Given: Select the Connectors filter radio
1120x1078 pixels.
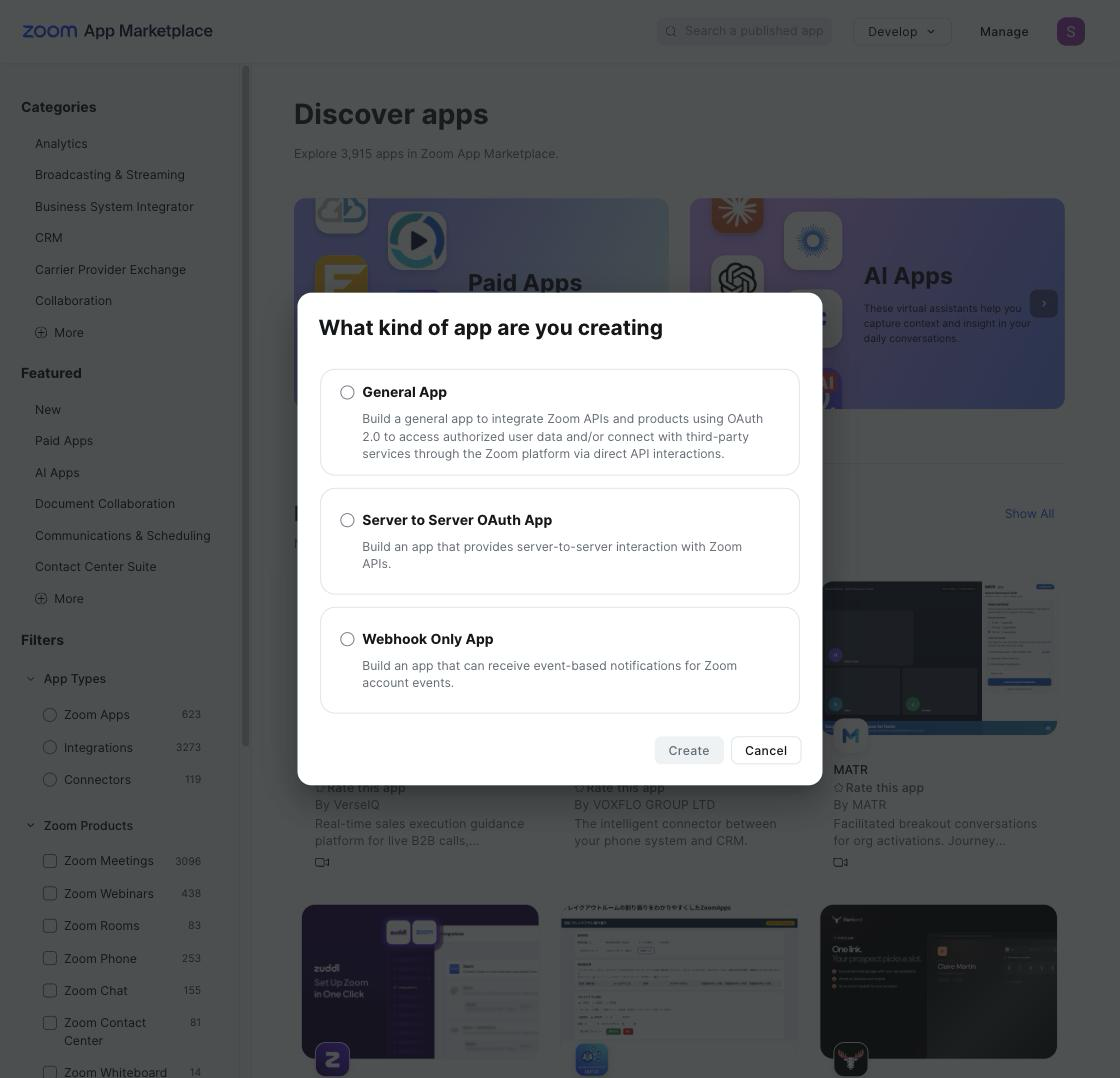Looking at the screenshot, I should coord(50,779).
